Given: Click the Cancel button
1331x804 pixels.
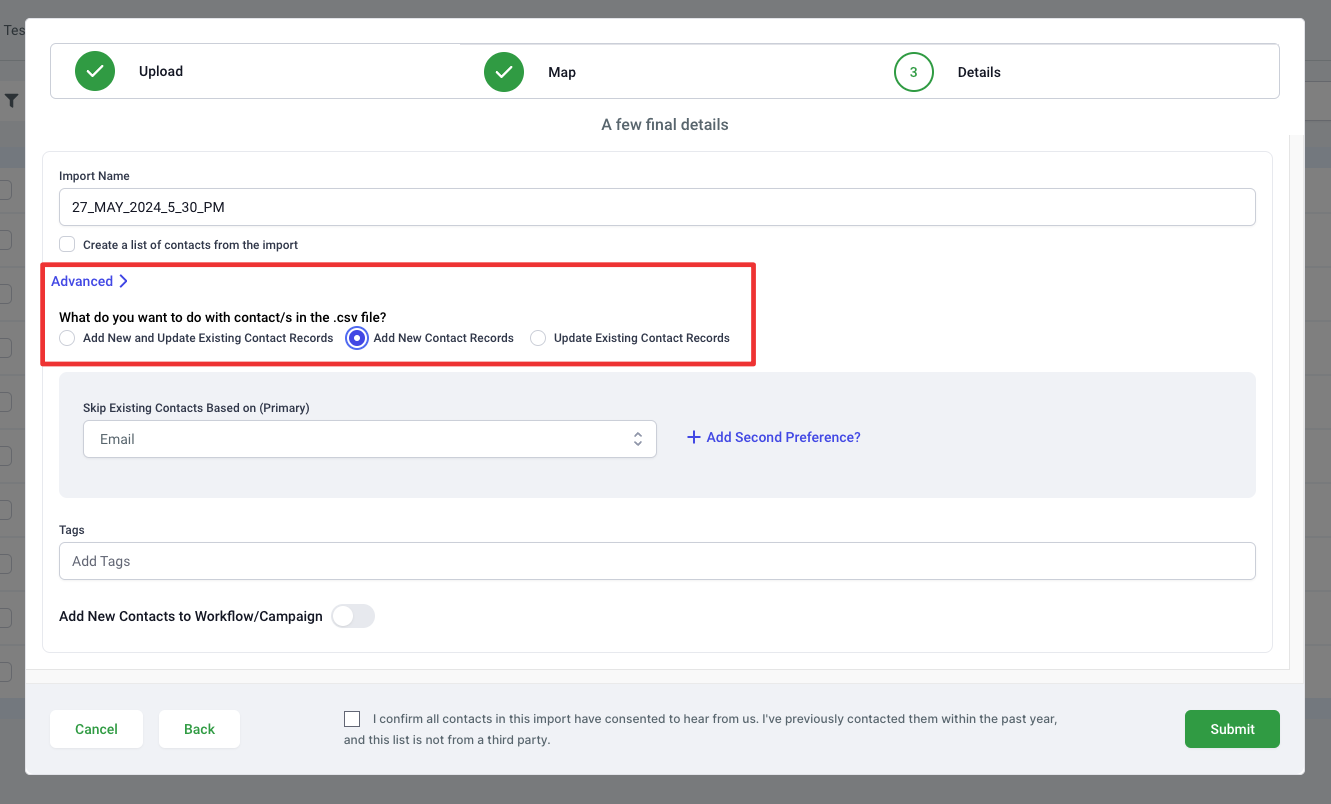Looking at the screenshot, I should tap(96, 729).
